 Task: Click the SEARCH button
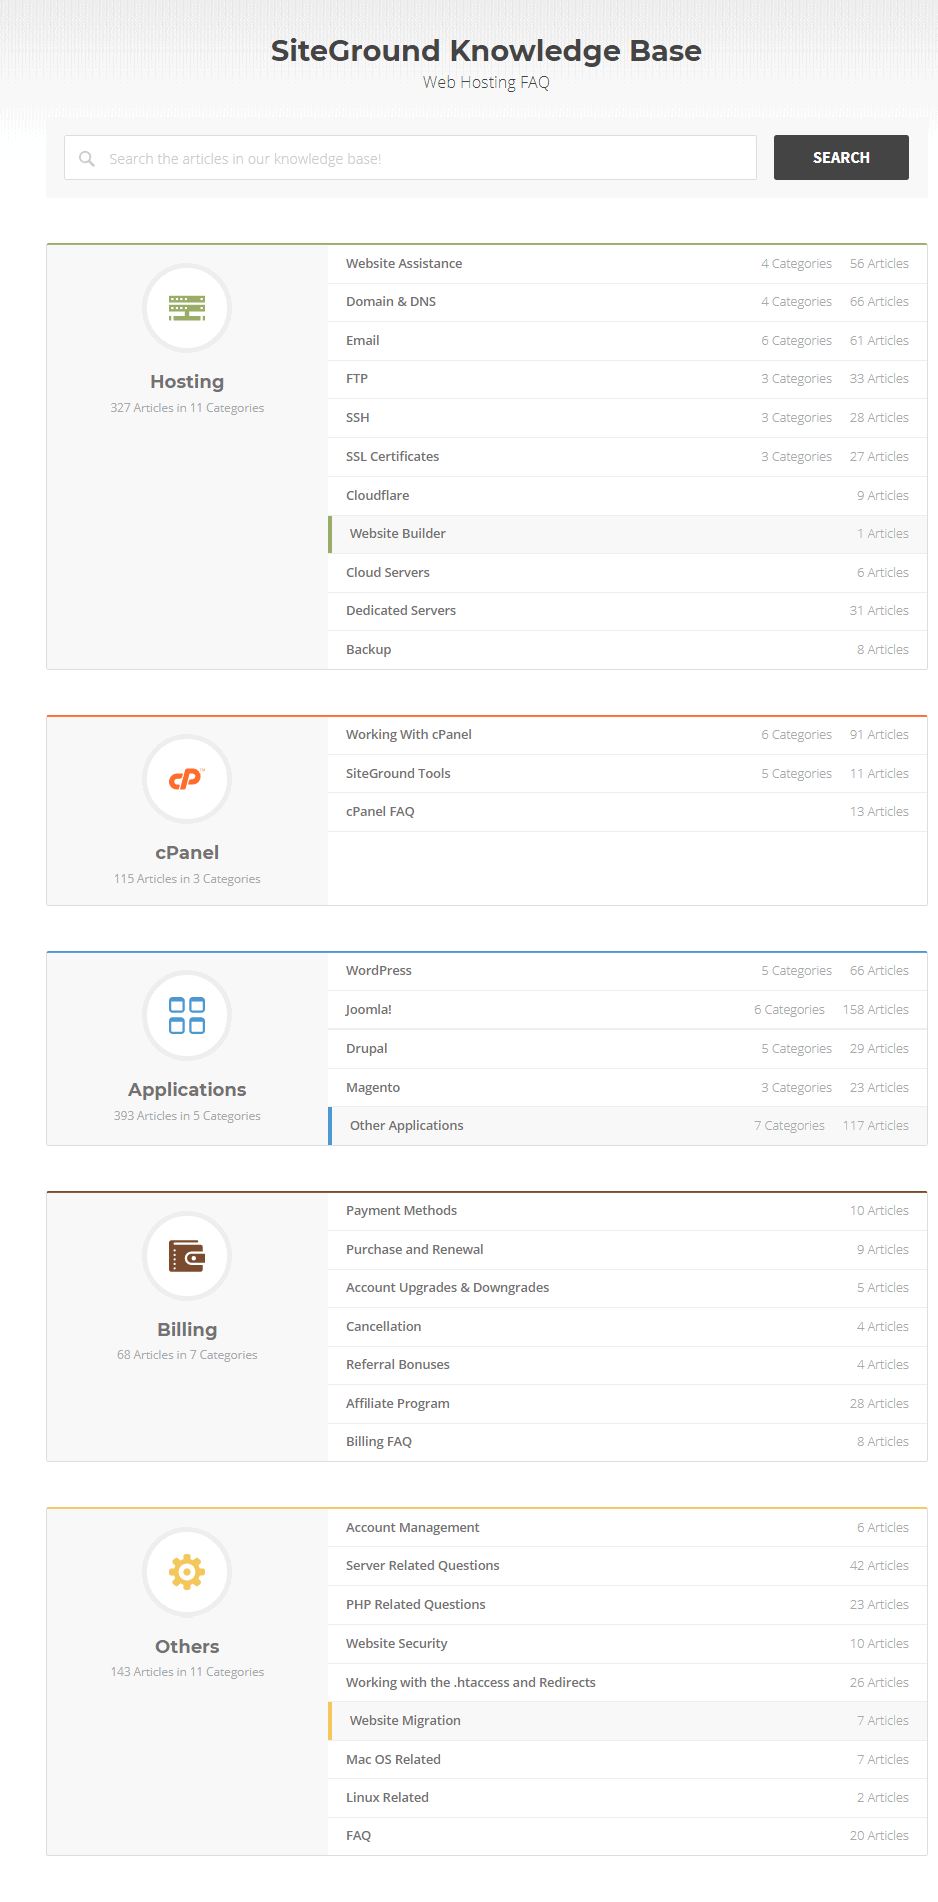coord(841,157)
